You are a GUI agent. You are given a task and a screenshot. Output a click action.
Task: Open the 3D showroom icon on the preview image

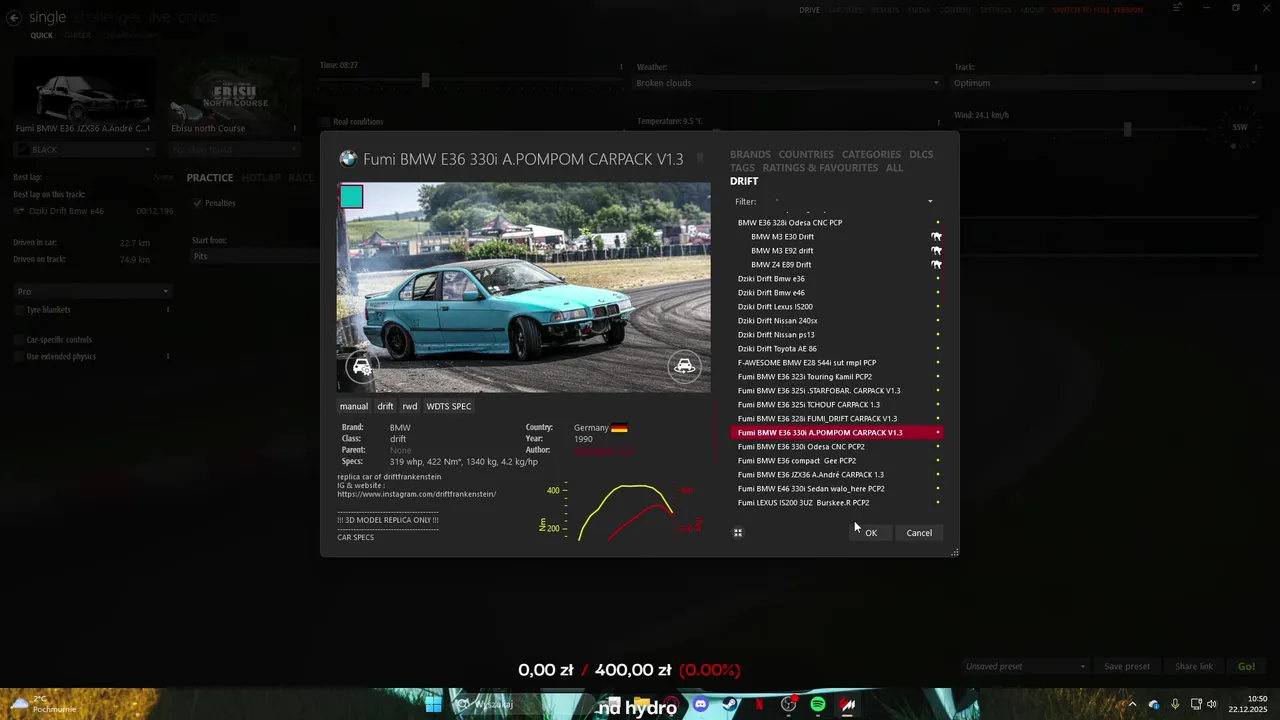point(684,366)
